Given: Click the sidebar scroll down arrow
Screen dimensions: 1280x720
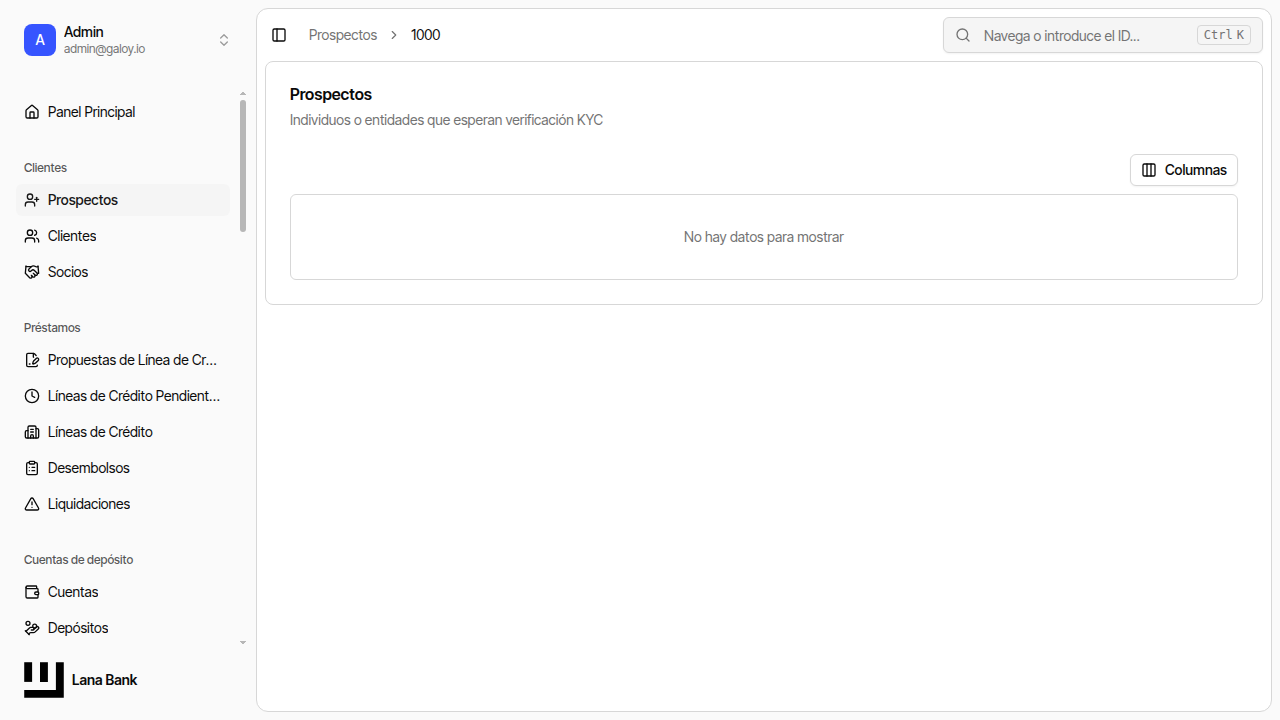Looking at the screenshot, I should click(x=243, y=643).
